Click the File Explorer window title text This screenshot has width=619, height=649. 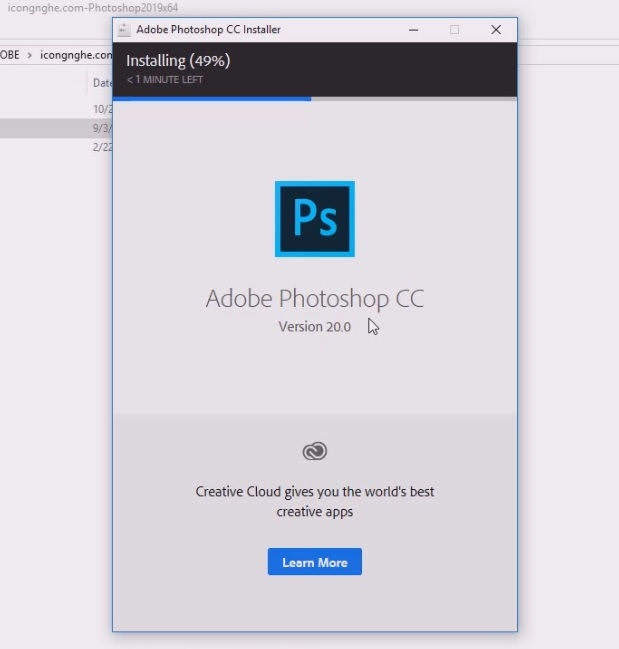click(93, 8)
